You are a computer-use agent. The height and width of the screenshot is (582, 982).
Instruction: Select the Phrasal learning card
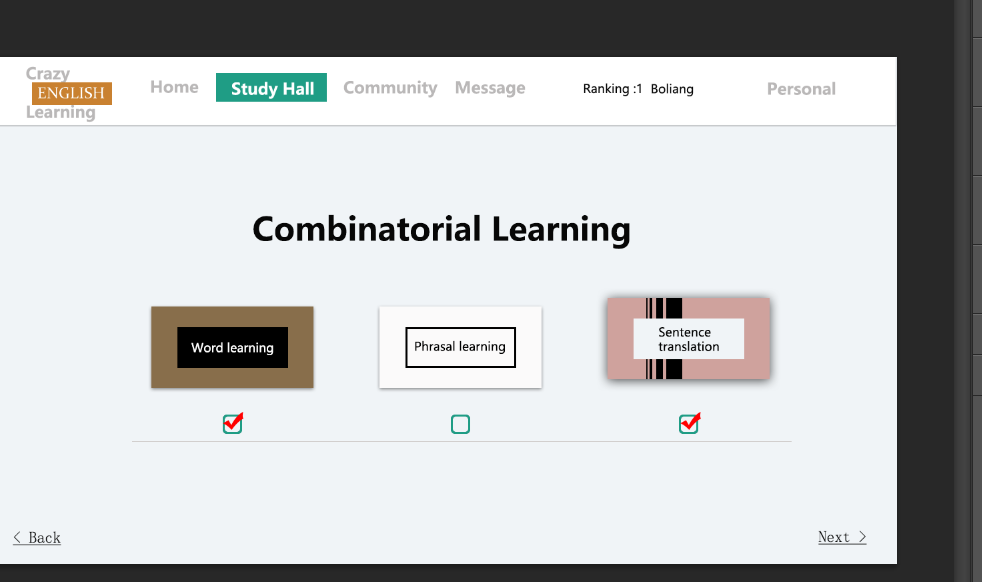click(x=460, y=347)
